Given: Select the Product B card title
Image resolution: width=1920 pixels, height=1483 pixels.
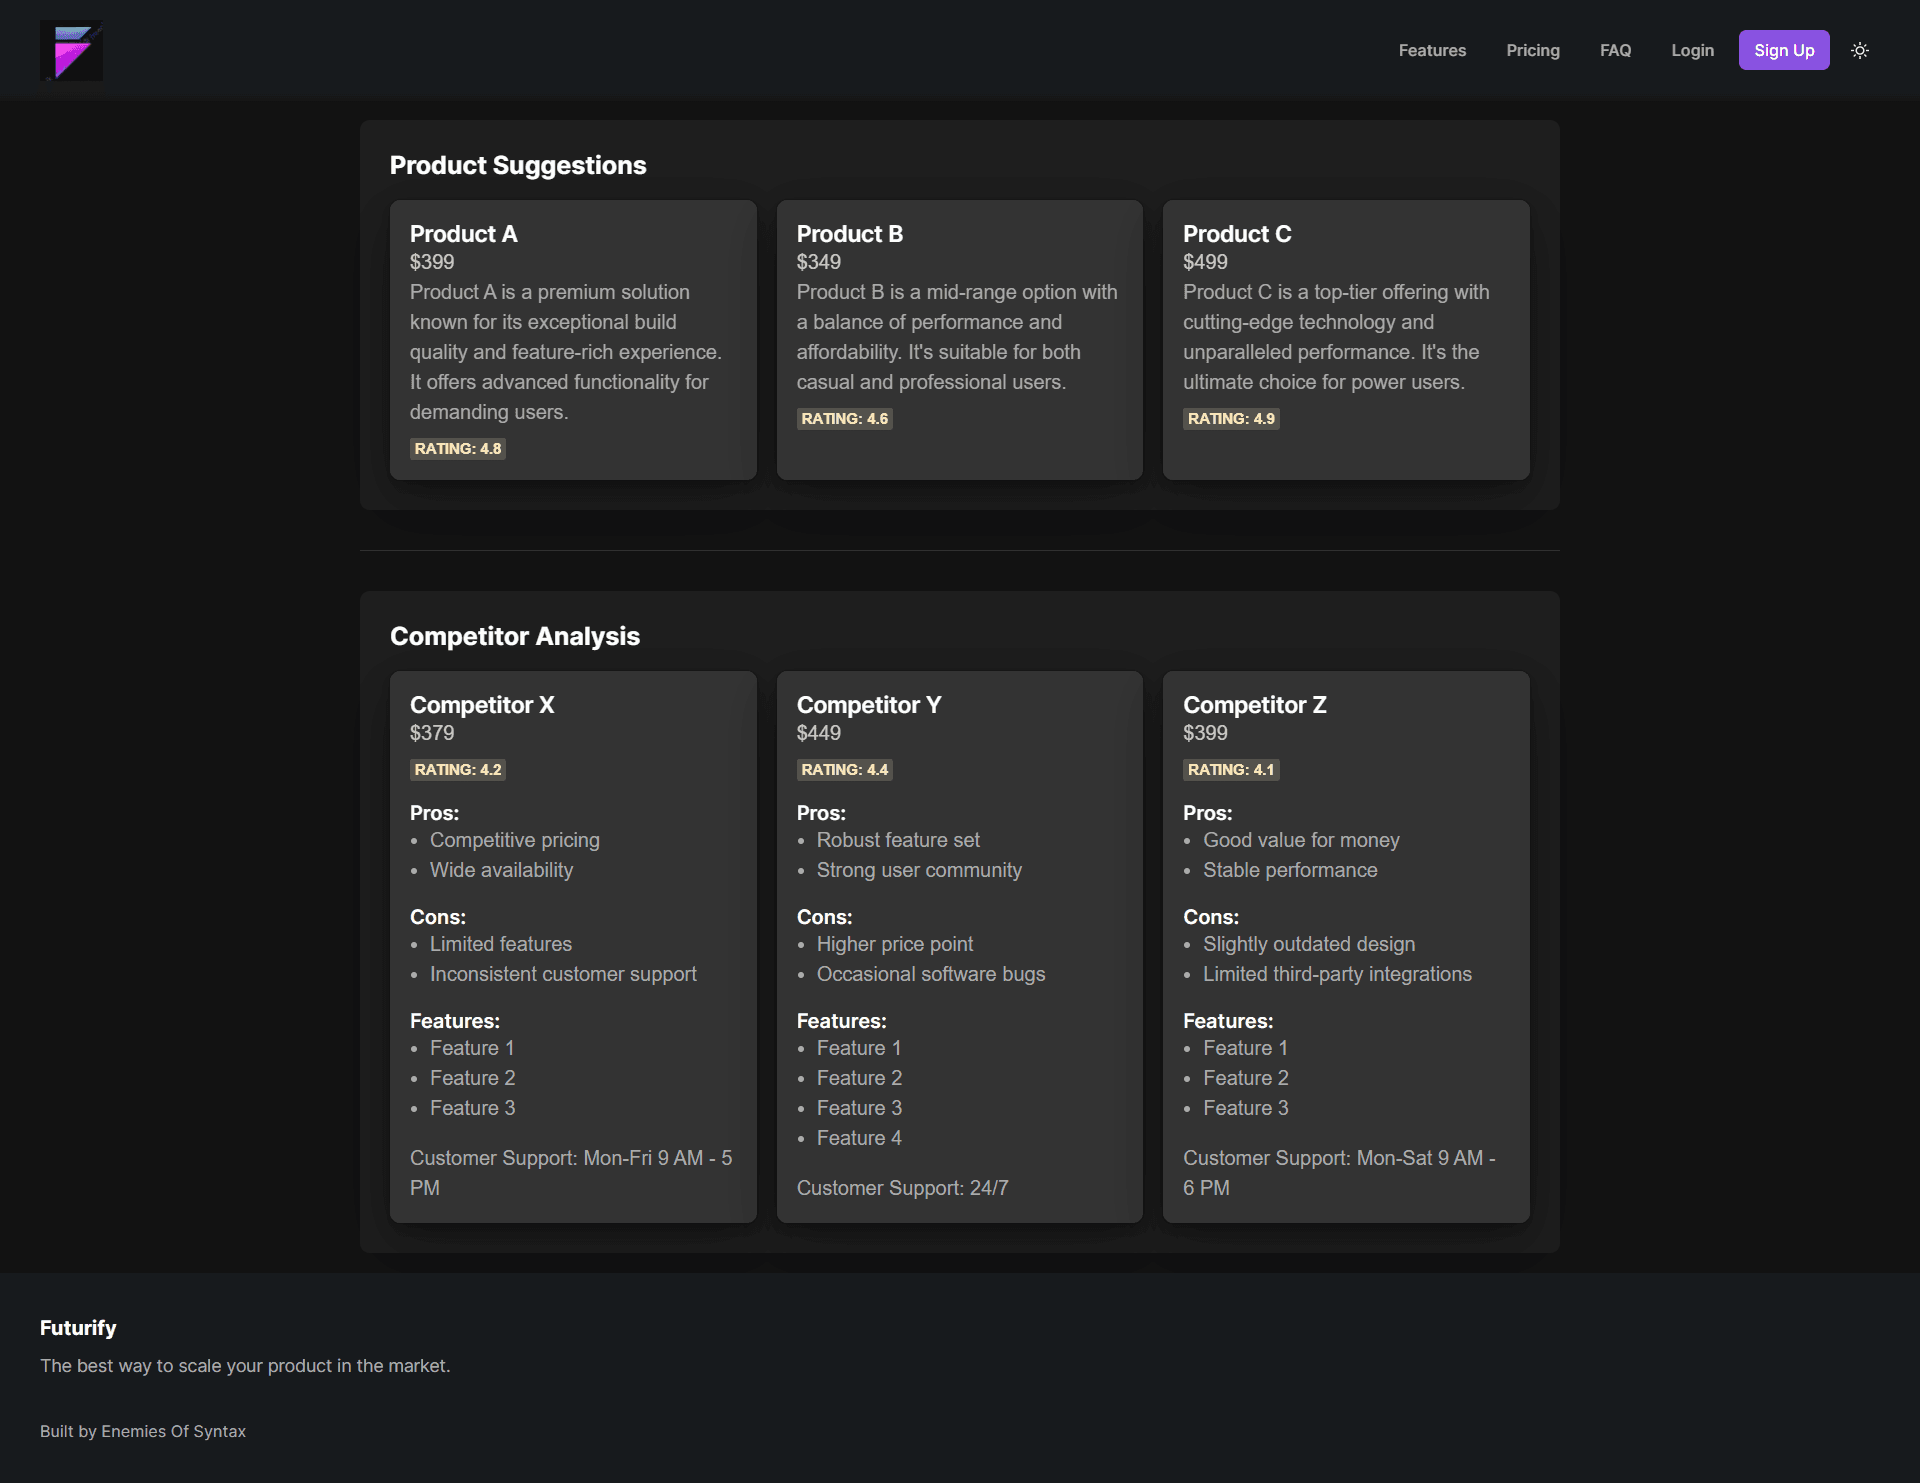Looking at the screenshot, I should pos(850,234).
